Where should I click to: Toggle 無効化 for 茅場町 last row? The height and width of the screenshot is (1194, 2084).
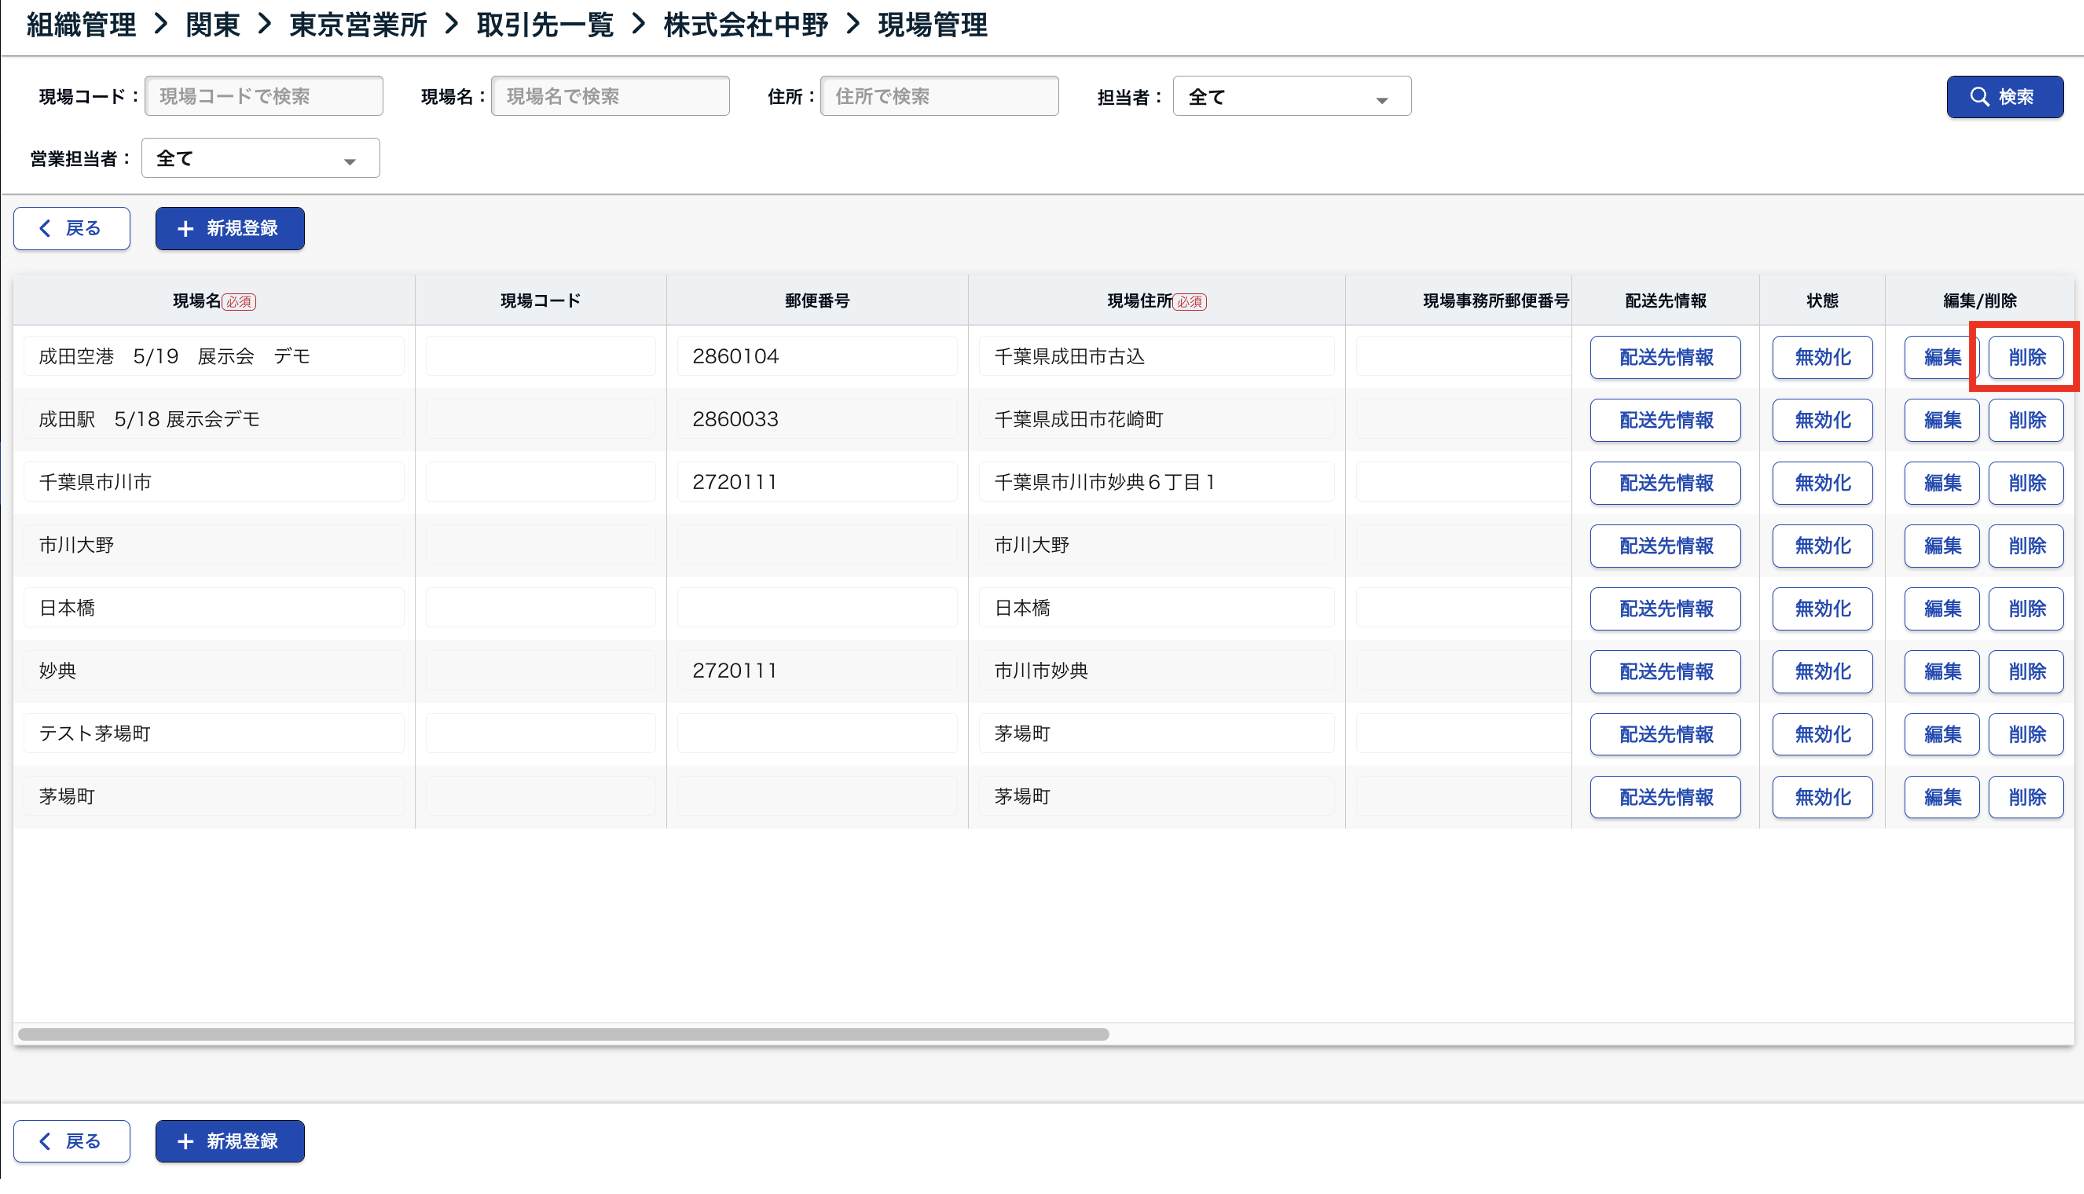tap(1822, 798)
